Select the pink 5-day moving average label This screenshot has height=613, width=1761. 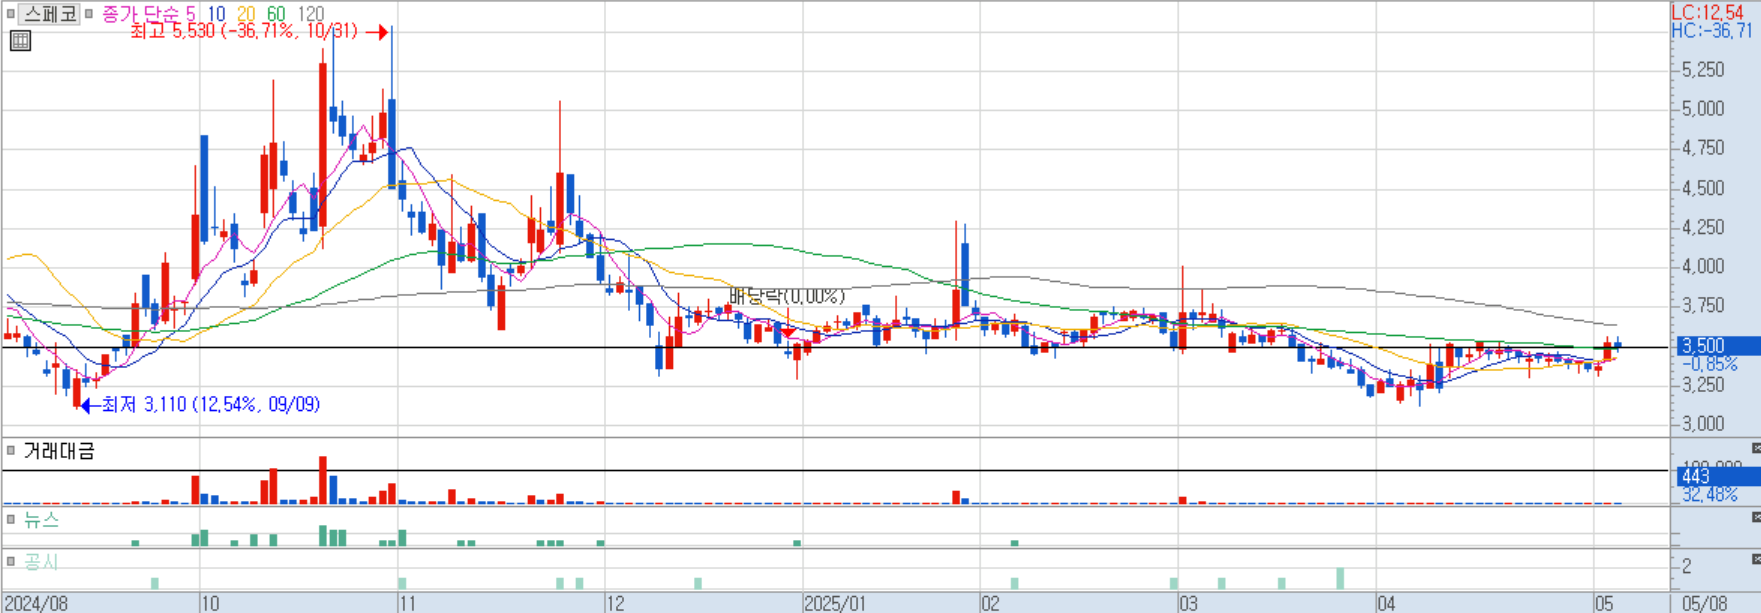(x=190, y=14)
